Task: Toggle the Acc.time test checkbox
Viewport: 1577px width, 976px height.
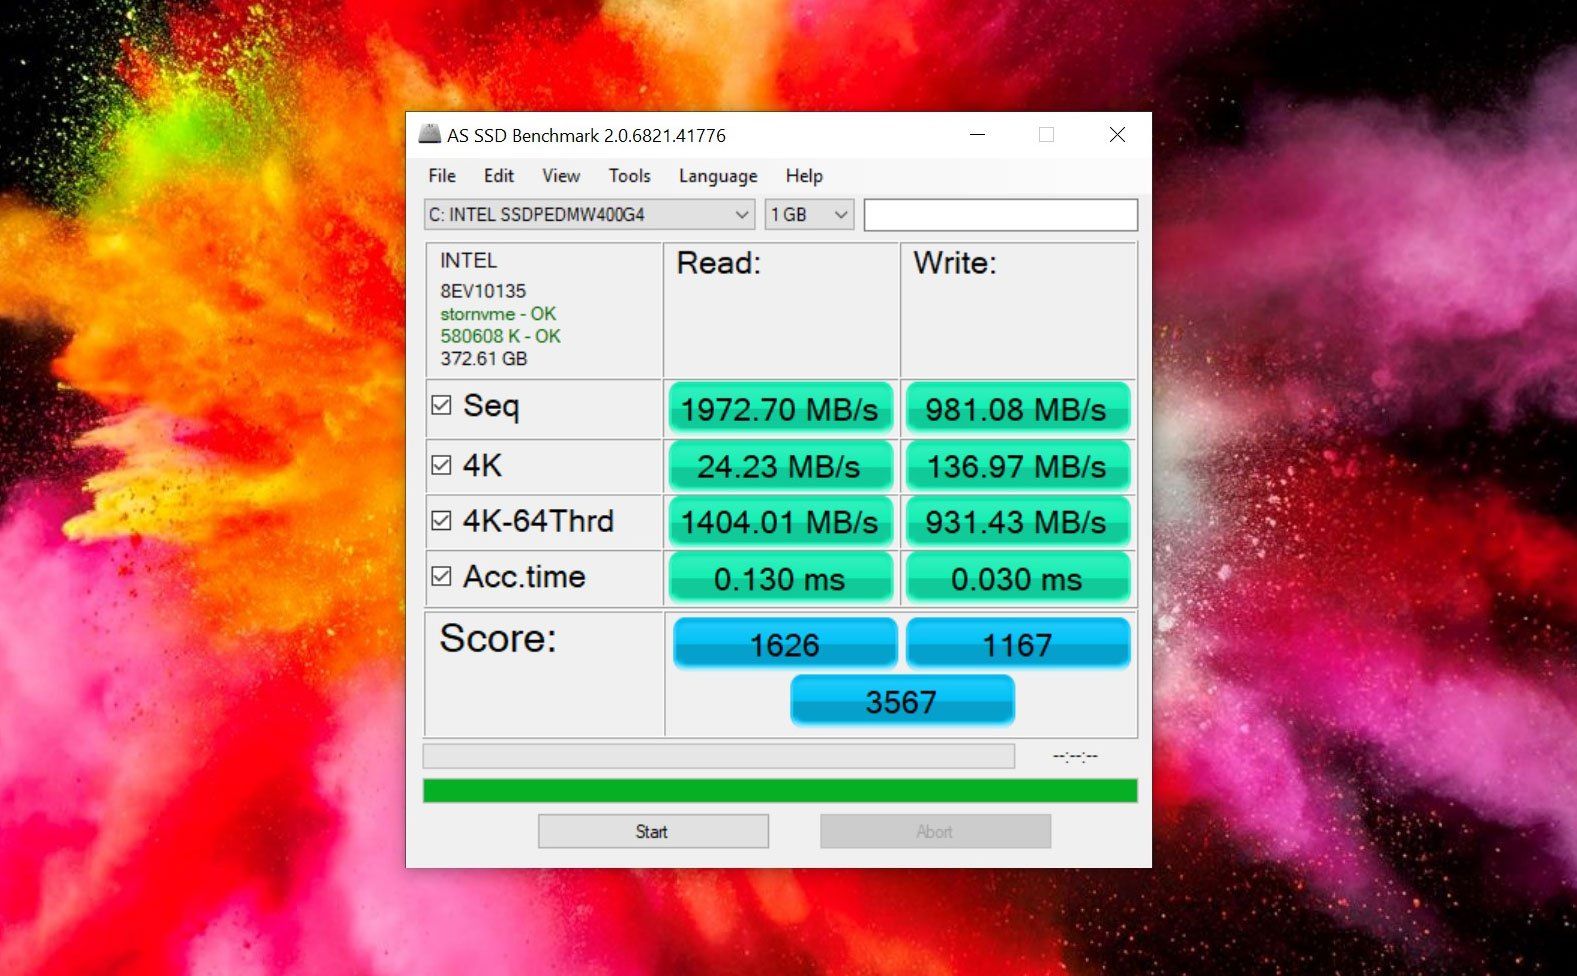Action: click(x=441, y=576)
